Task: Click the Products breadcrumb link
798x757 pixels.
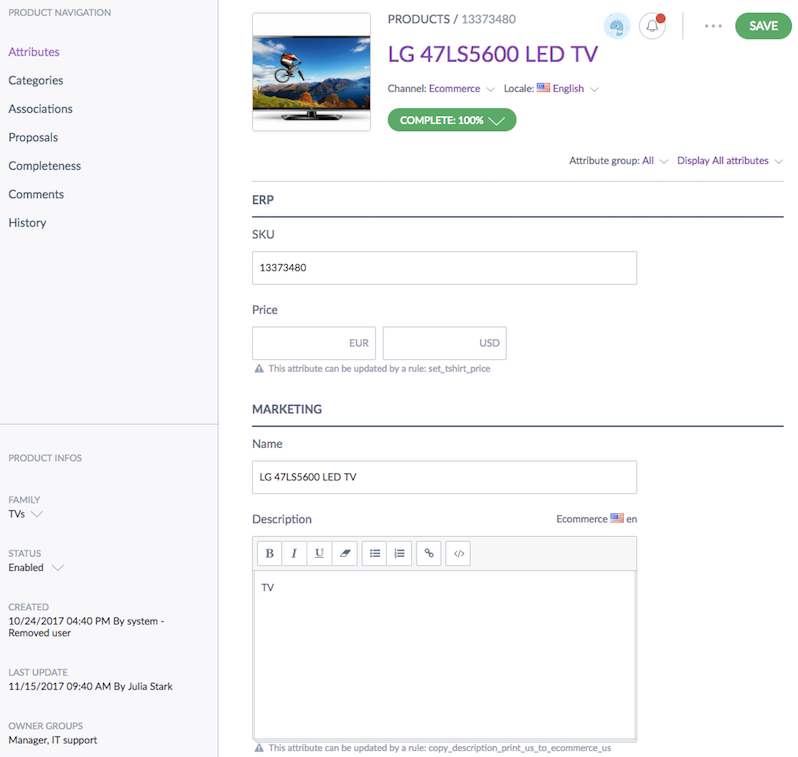Action: [x=419, y=19]
